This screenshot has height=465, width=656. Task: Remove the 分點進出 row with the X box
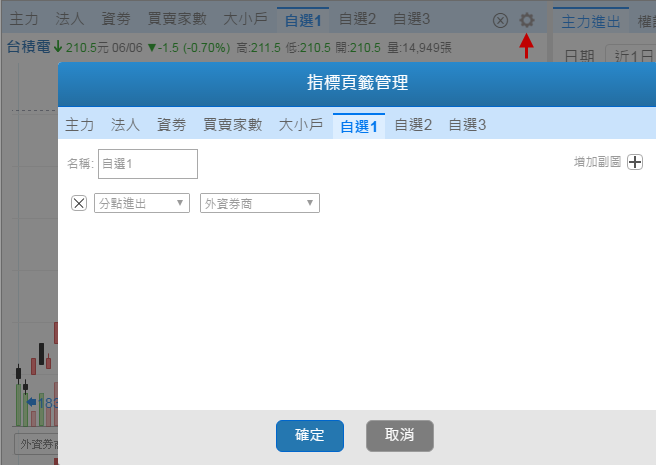tap(79, 203)
